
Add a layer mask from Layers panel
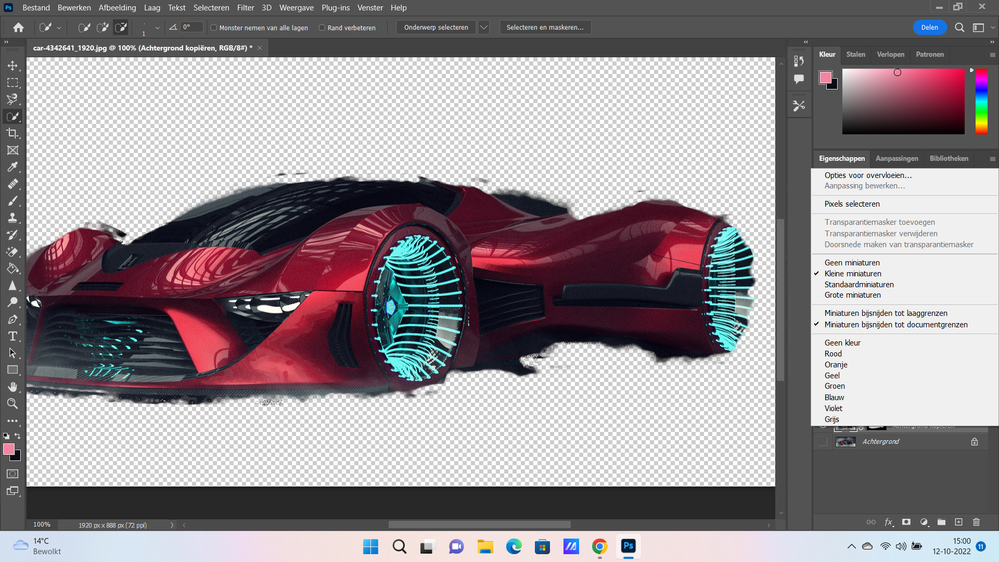pyautogui.click(x=906, y=522)
